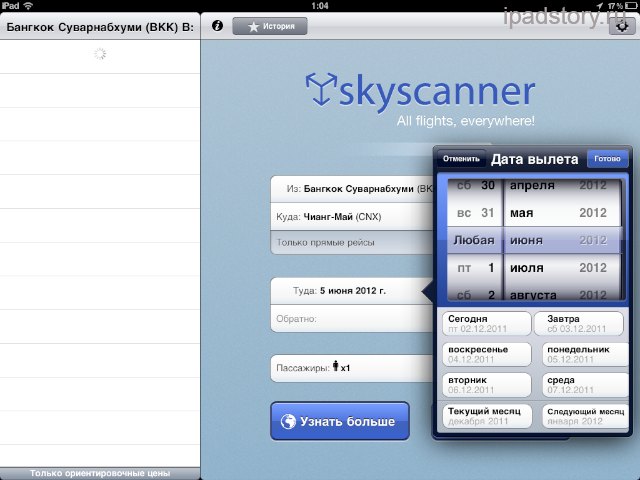Select the Из: Бангкок Суварнабхуми field

click(352, 189)
